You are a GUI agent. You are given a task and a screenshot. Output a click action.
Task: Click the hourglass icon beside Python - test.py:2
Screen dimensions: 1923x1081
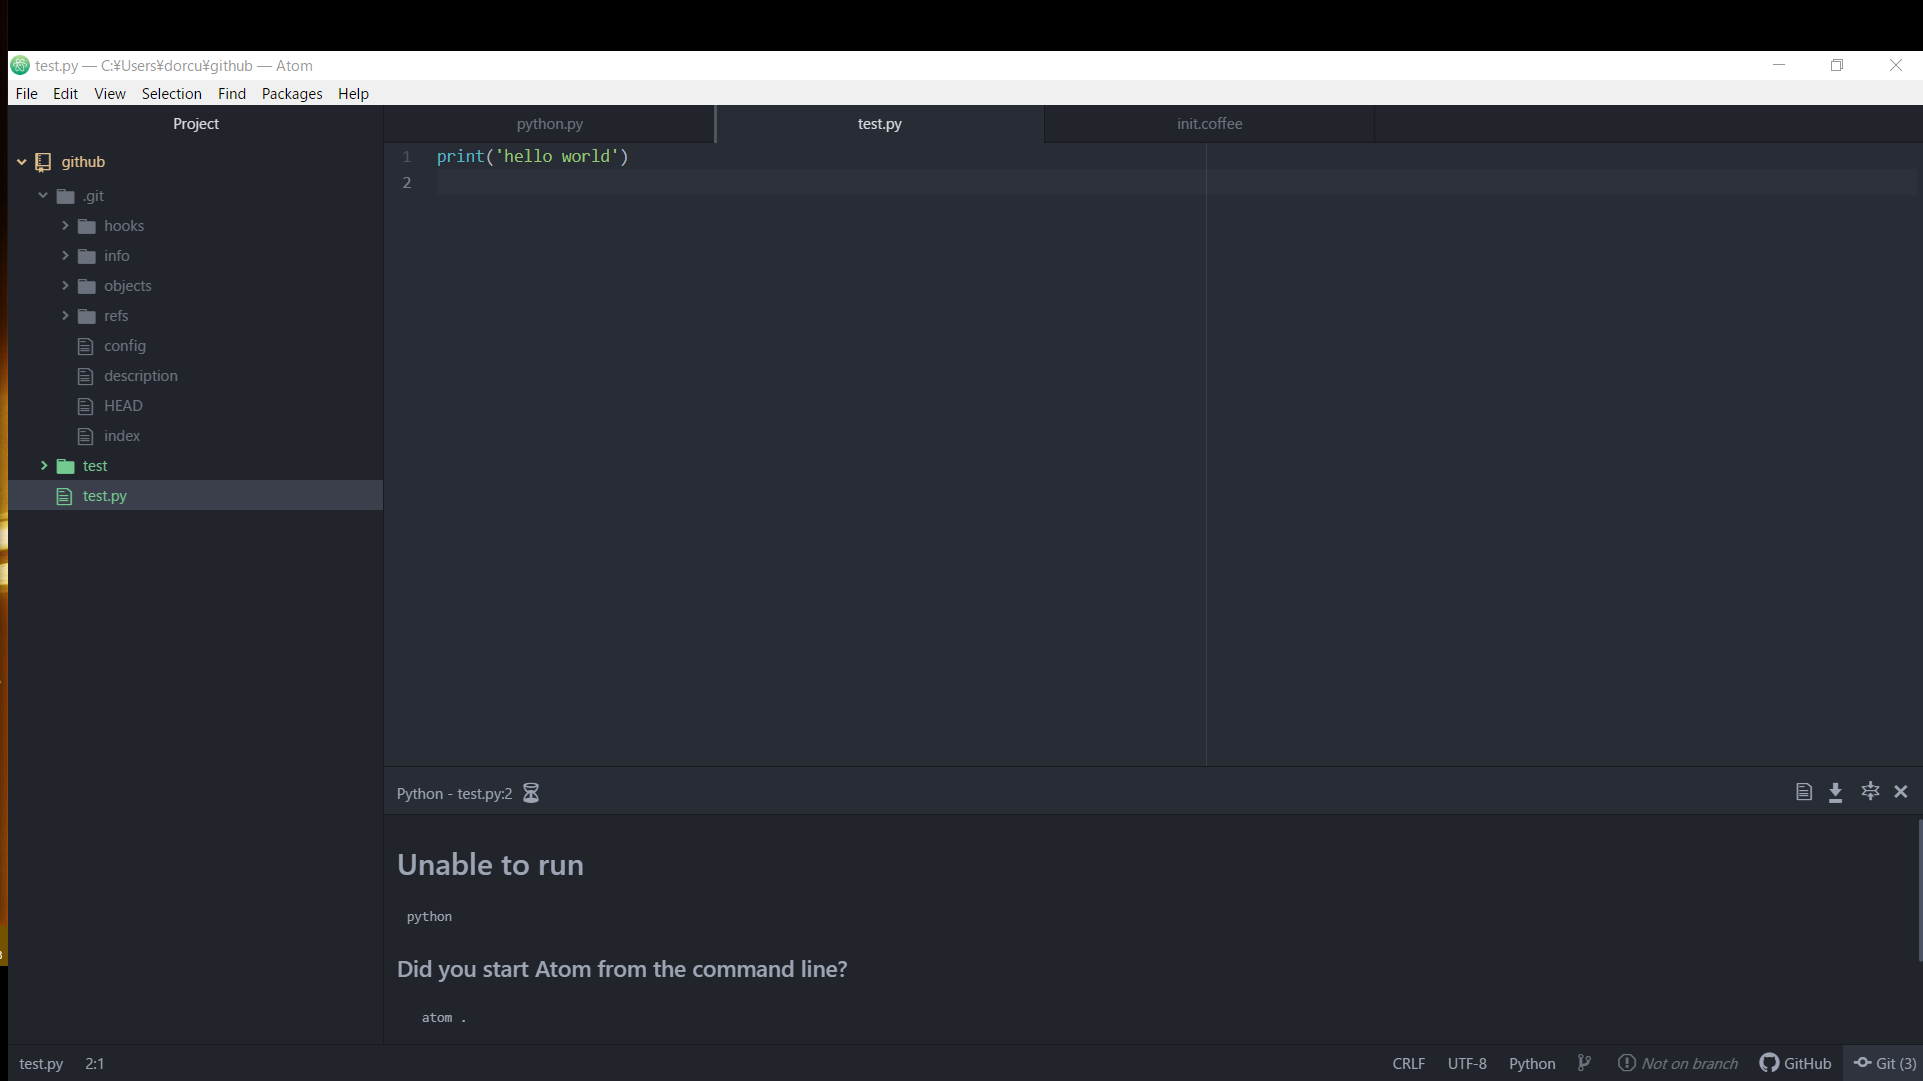coord(531,793)
